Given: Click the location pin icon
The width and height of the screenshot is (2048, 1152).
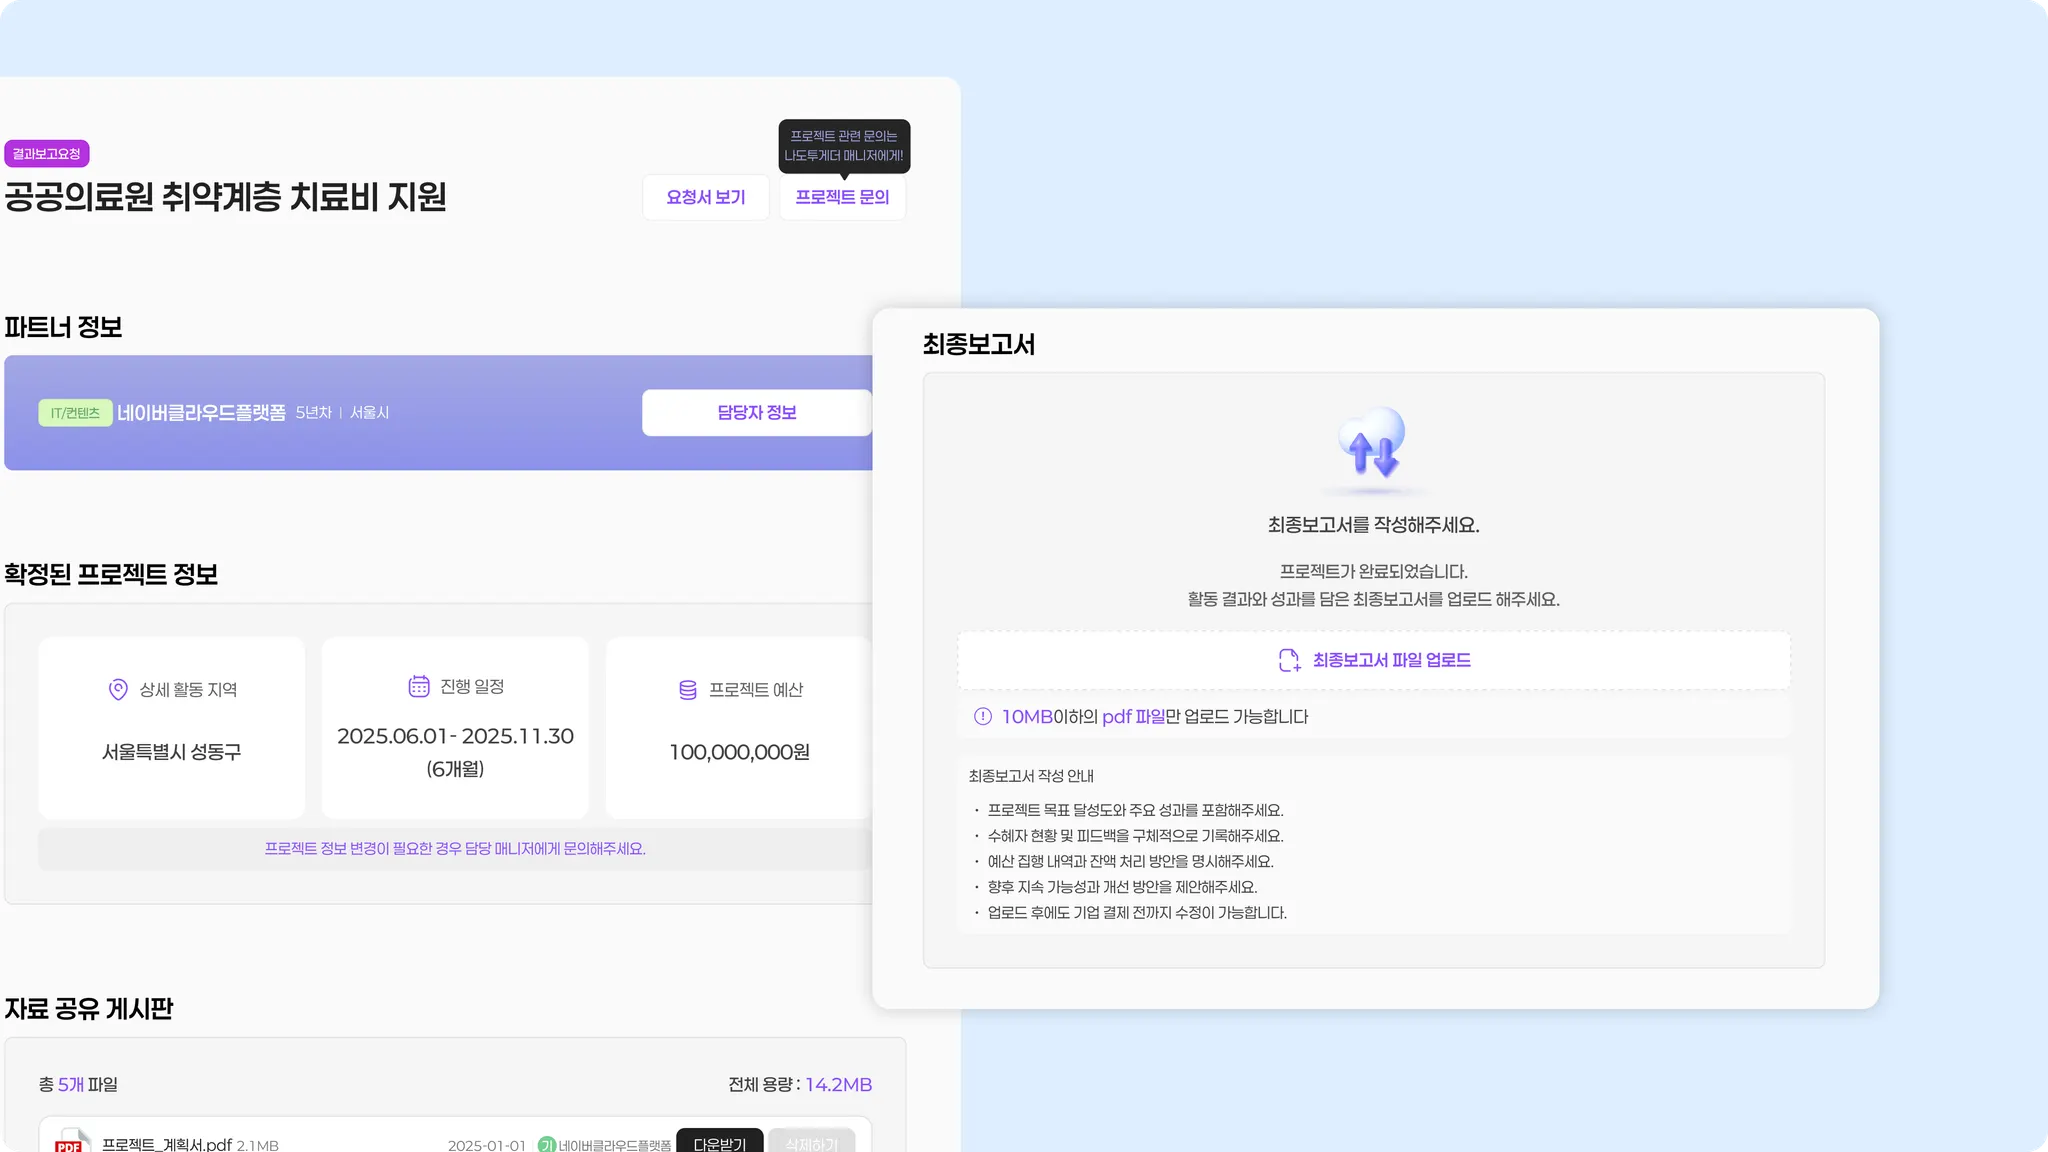Looking at the screenshot, I should [x=118, y=689].
